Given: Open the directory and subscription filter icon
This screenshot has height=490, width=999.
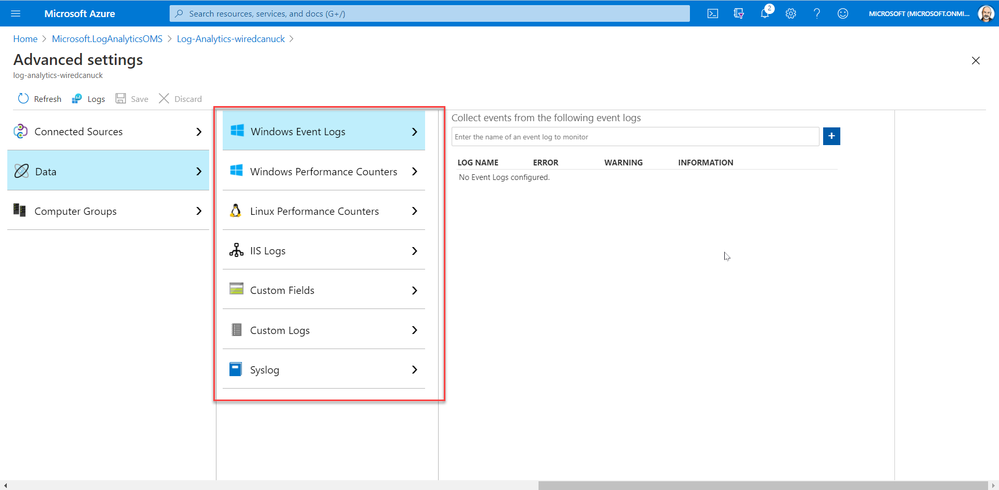Looking at the screenshot, I should 739,13.
